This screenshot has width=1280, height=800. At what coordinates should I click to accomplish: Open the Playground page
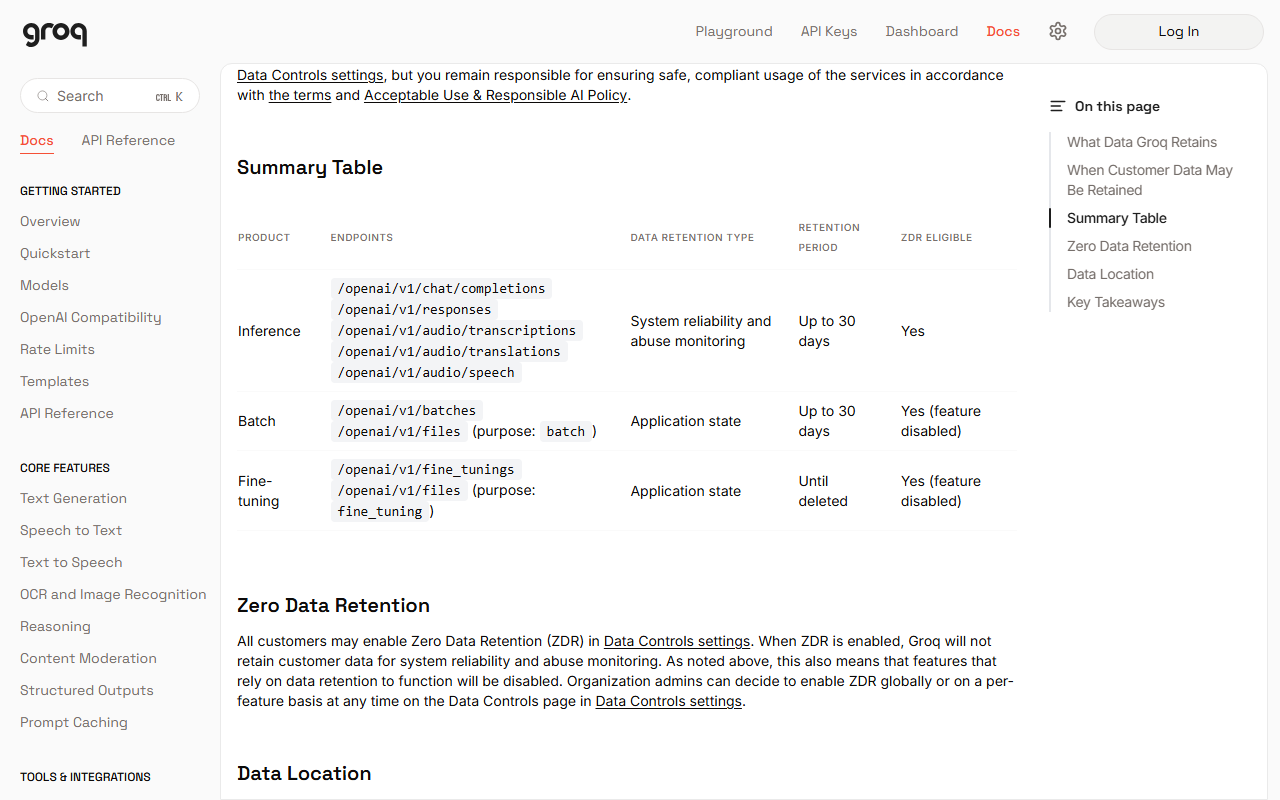[734, 31]
